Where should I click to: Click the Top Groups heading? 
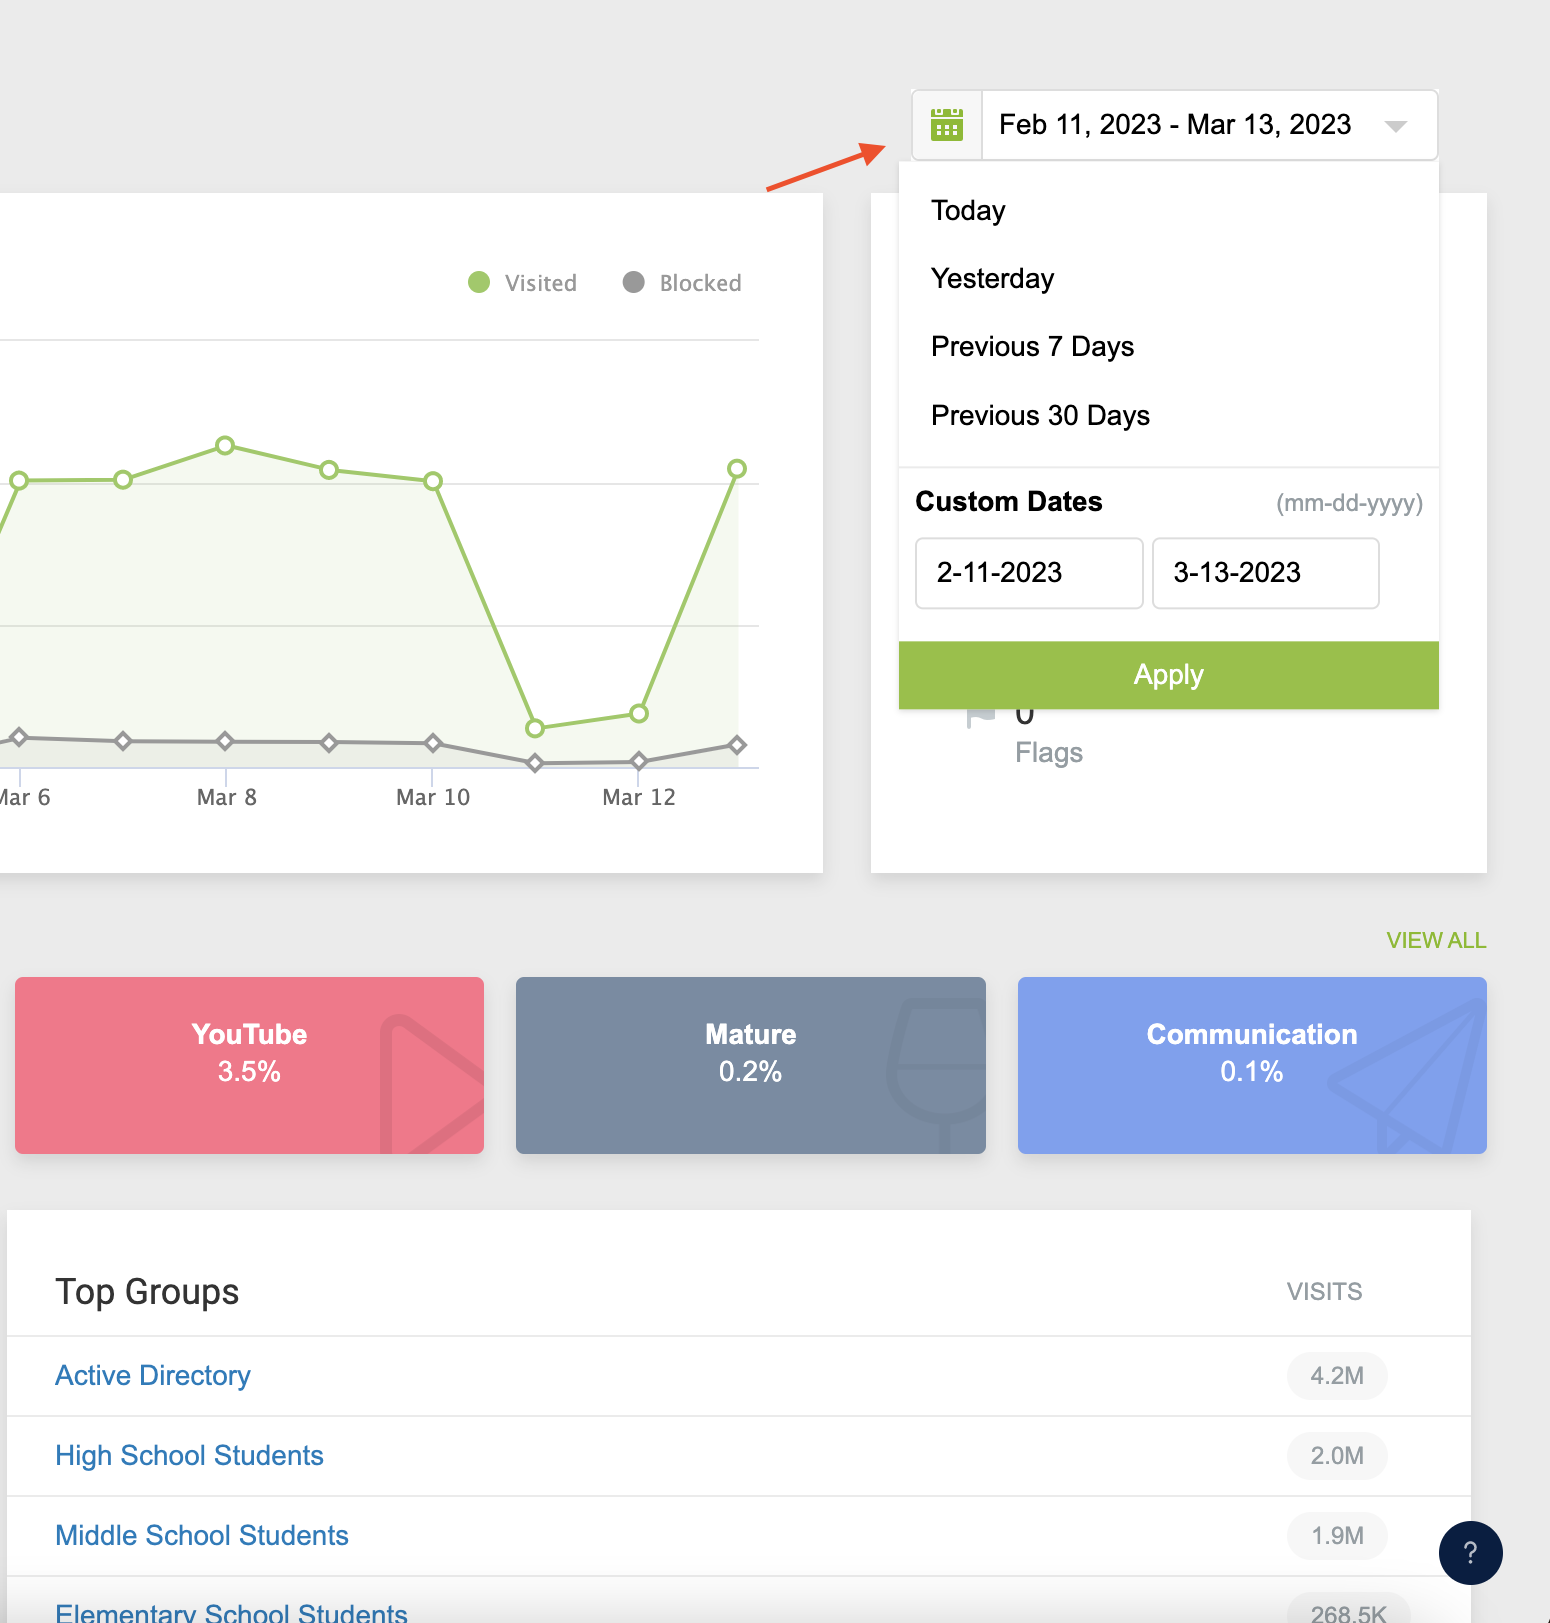(x=147, y=1292)
